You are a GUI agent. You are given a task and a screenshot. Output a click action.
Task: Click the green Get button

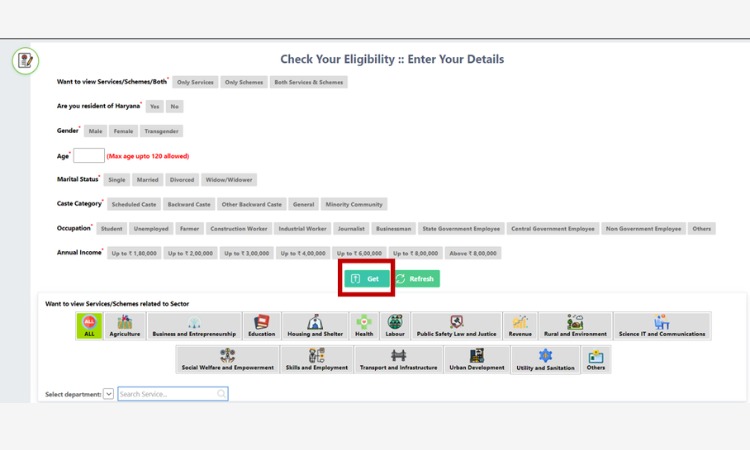(x=367, y=279)
